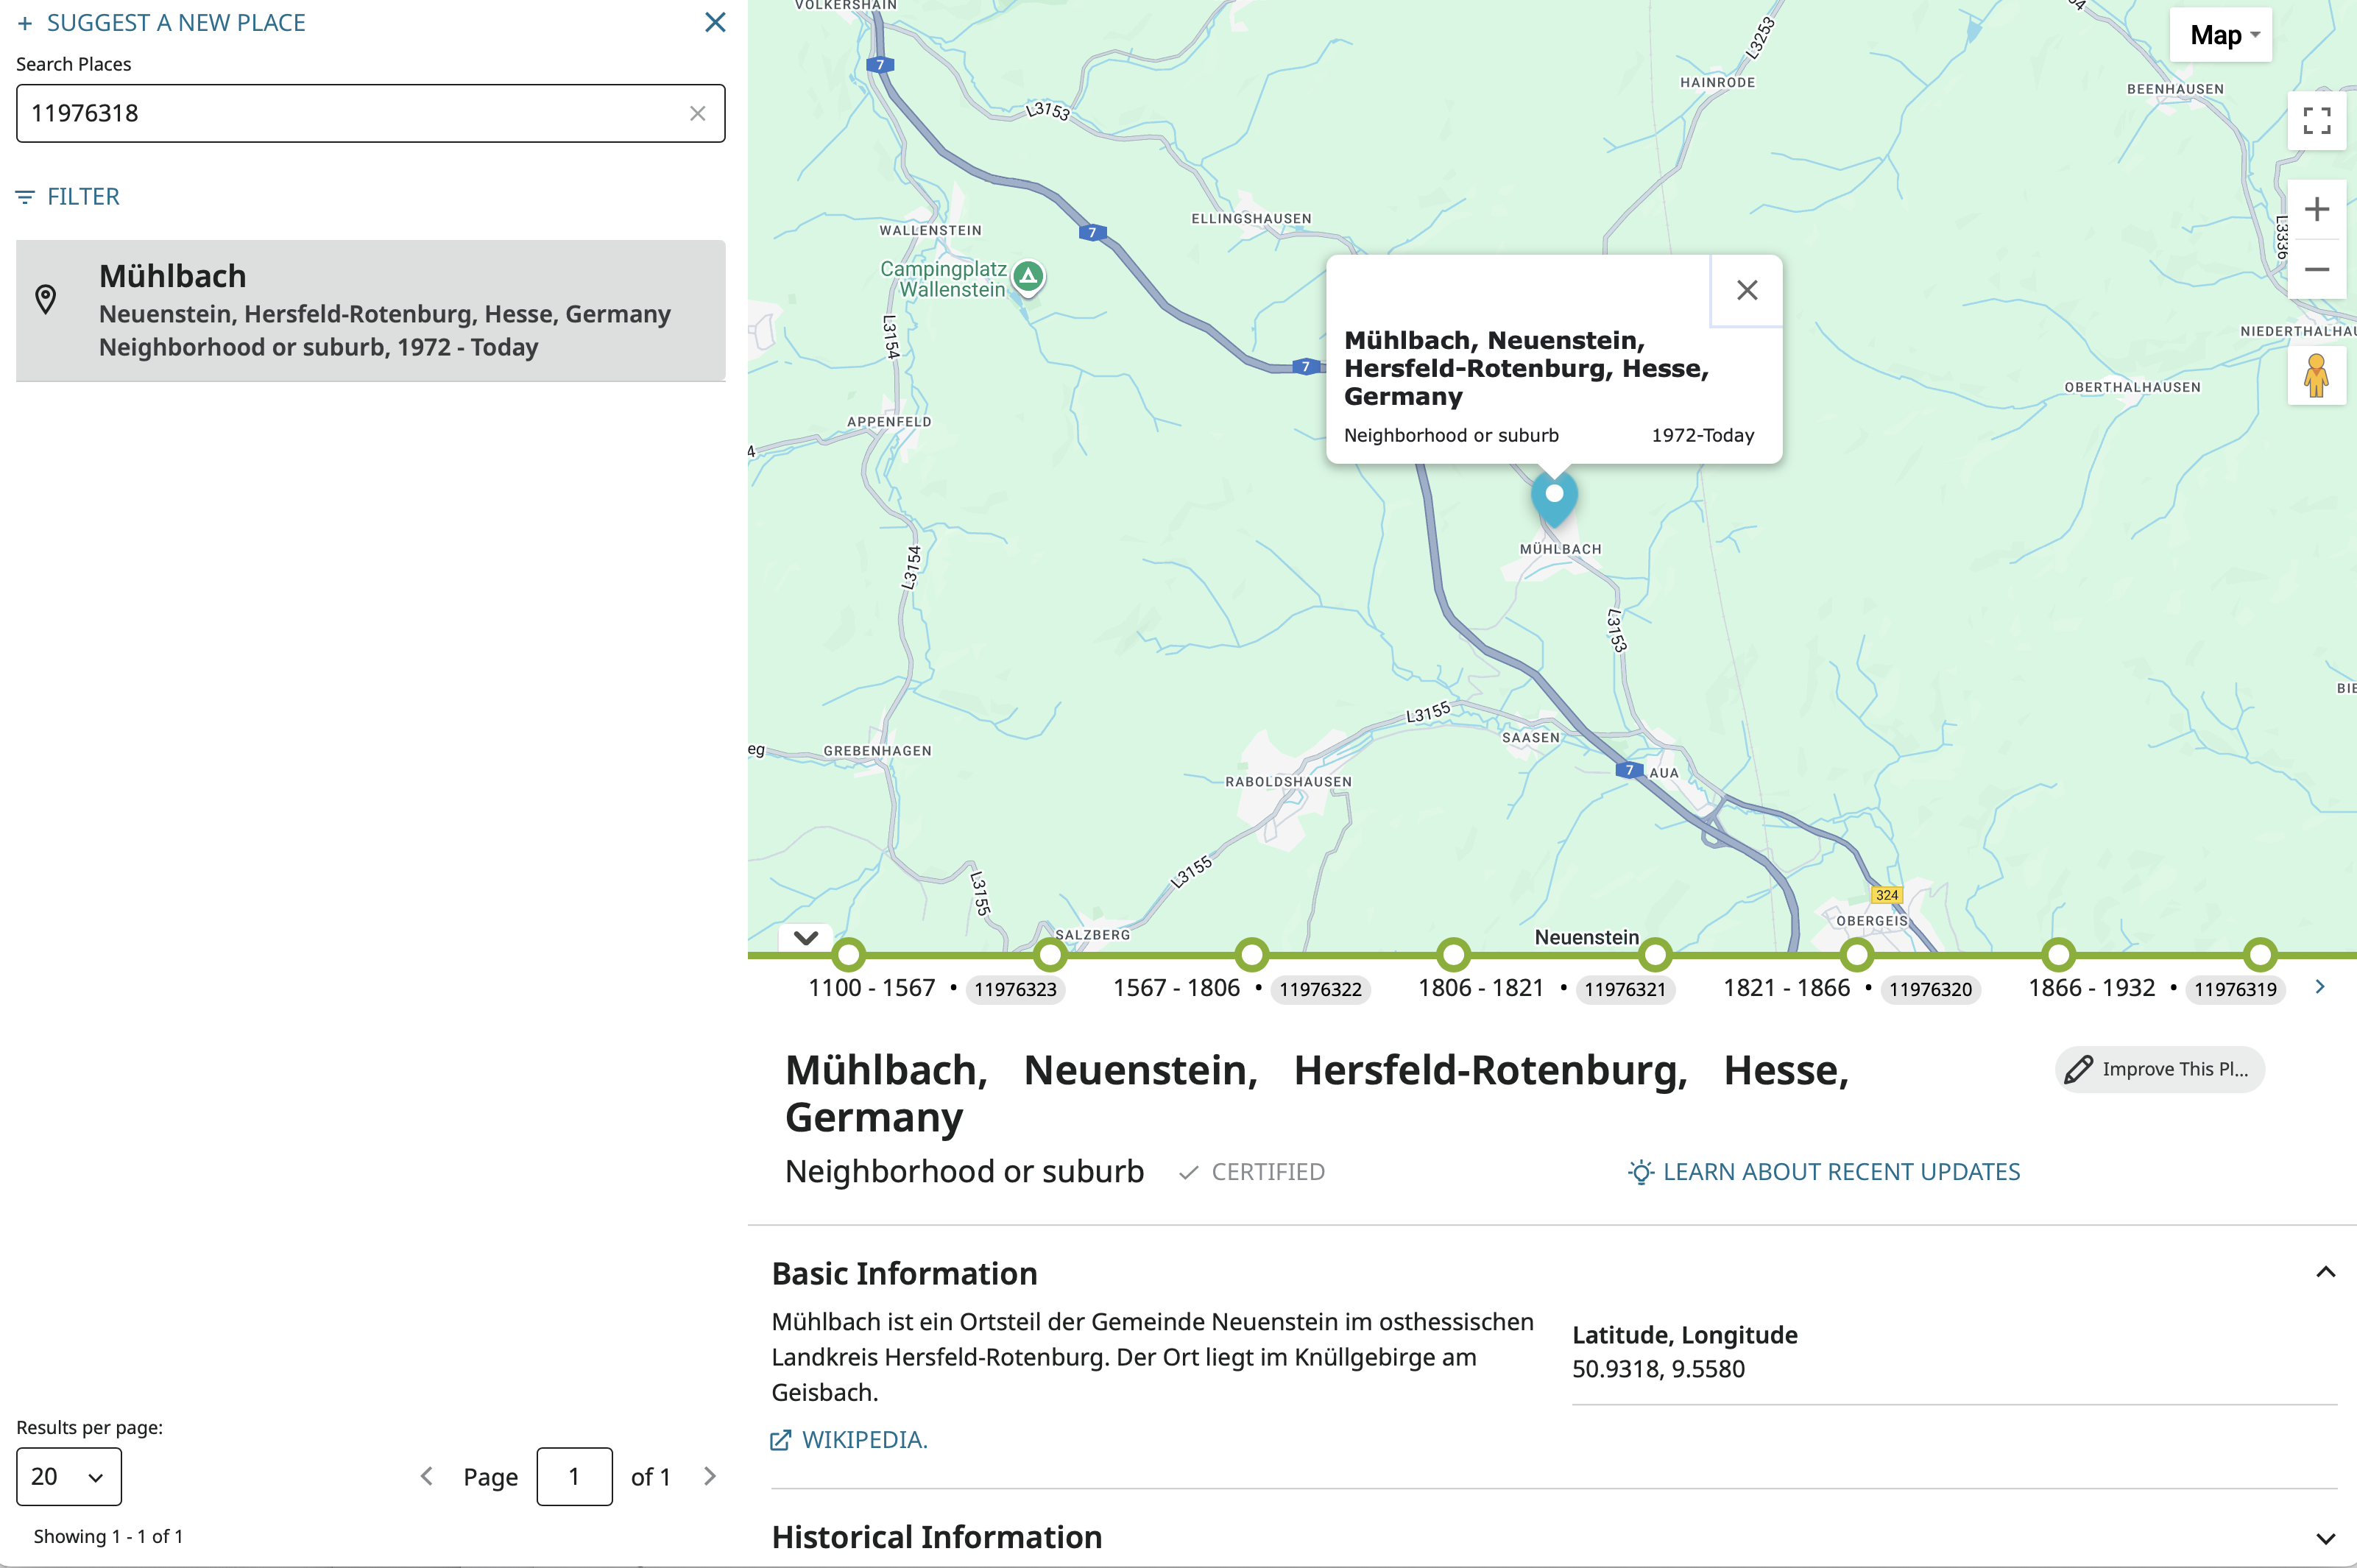The image size is (2357, 1568).
Task: Open the Map type dropdown
Action: (2222, 36)
